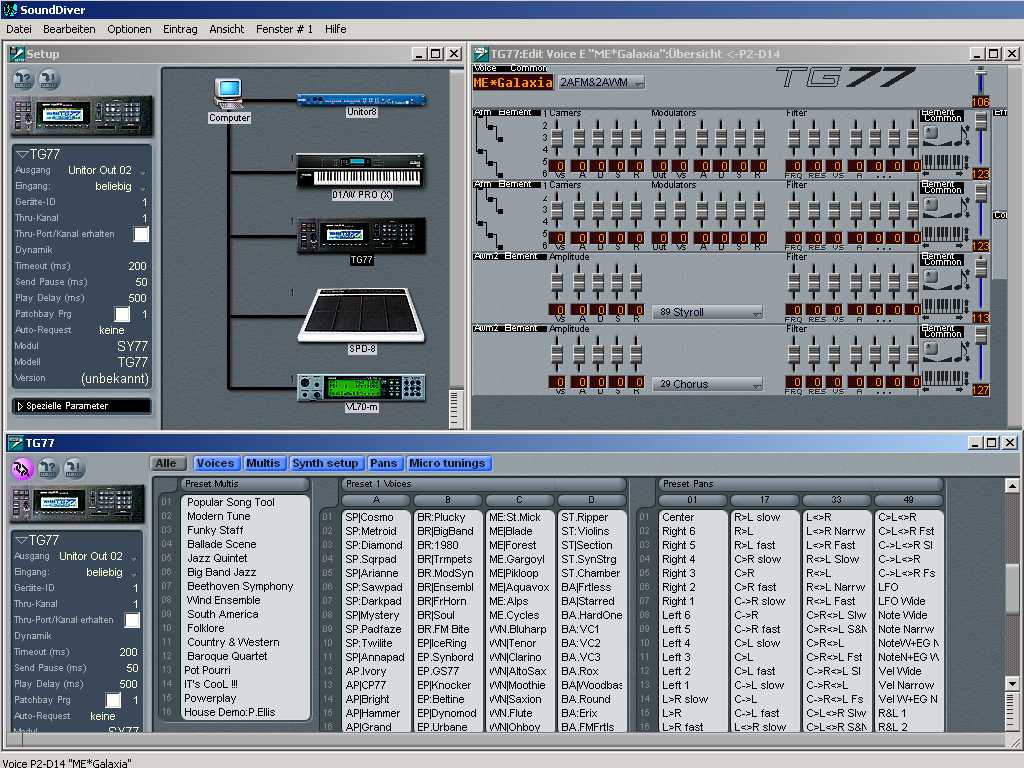The image size is (1024, 768).
Task: Click the keyboard range icon in second Element Common
Action: (x=944, y=234)
